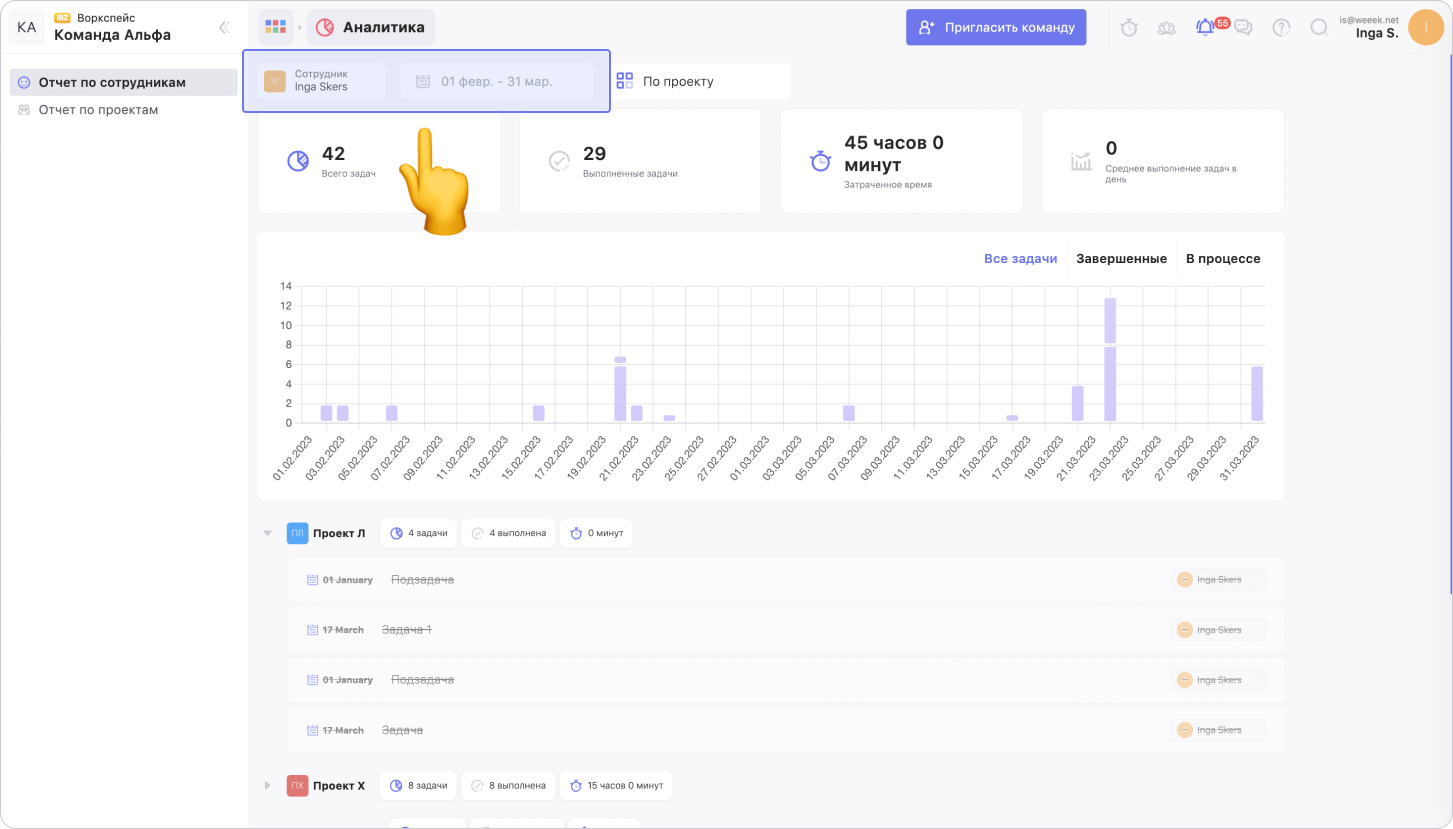Image resolution: width=1453 pixels, height=829 pixels.
Task: Collapse the Проект Л task list
Action: click(267, 533)
